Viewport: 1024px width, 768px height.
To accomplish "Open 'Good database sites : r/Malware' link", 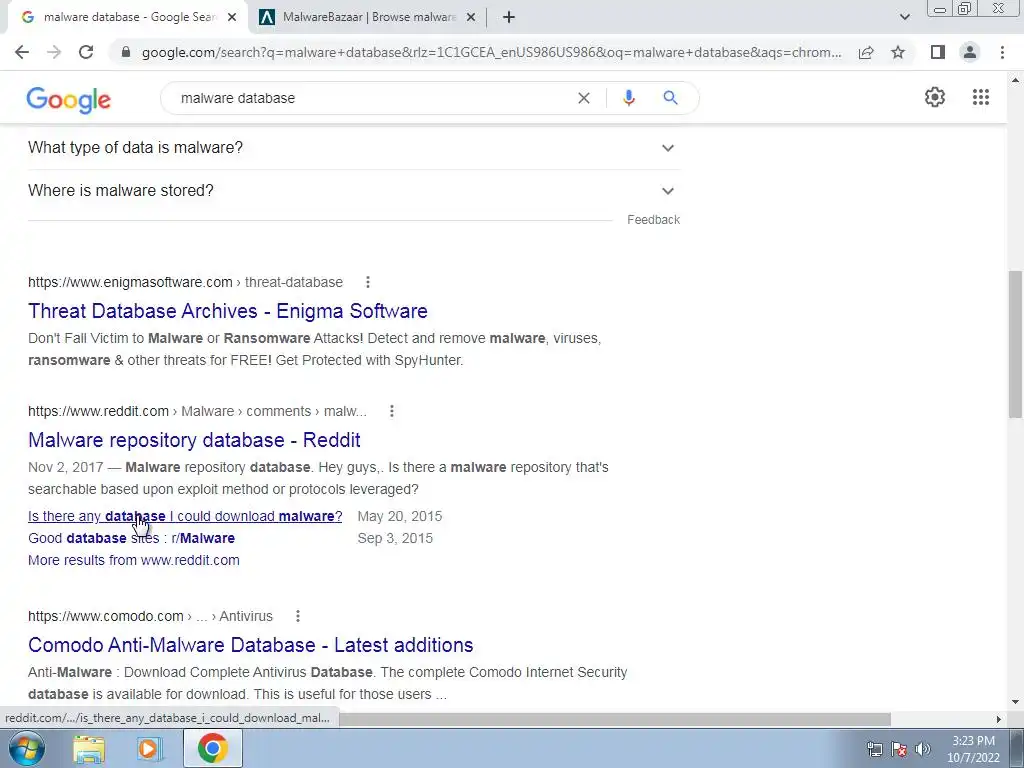I will coord(131,539).
